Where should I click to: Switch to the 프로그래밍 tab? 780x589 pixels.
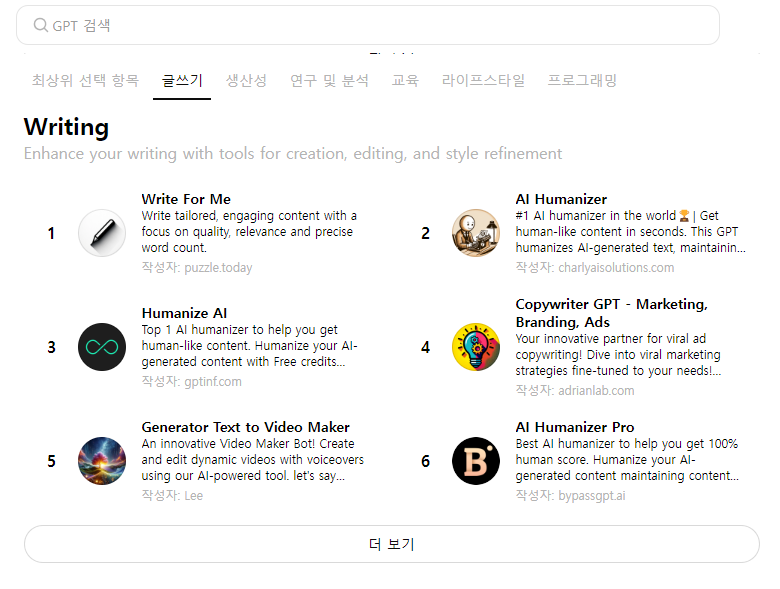click(582, 80)
